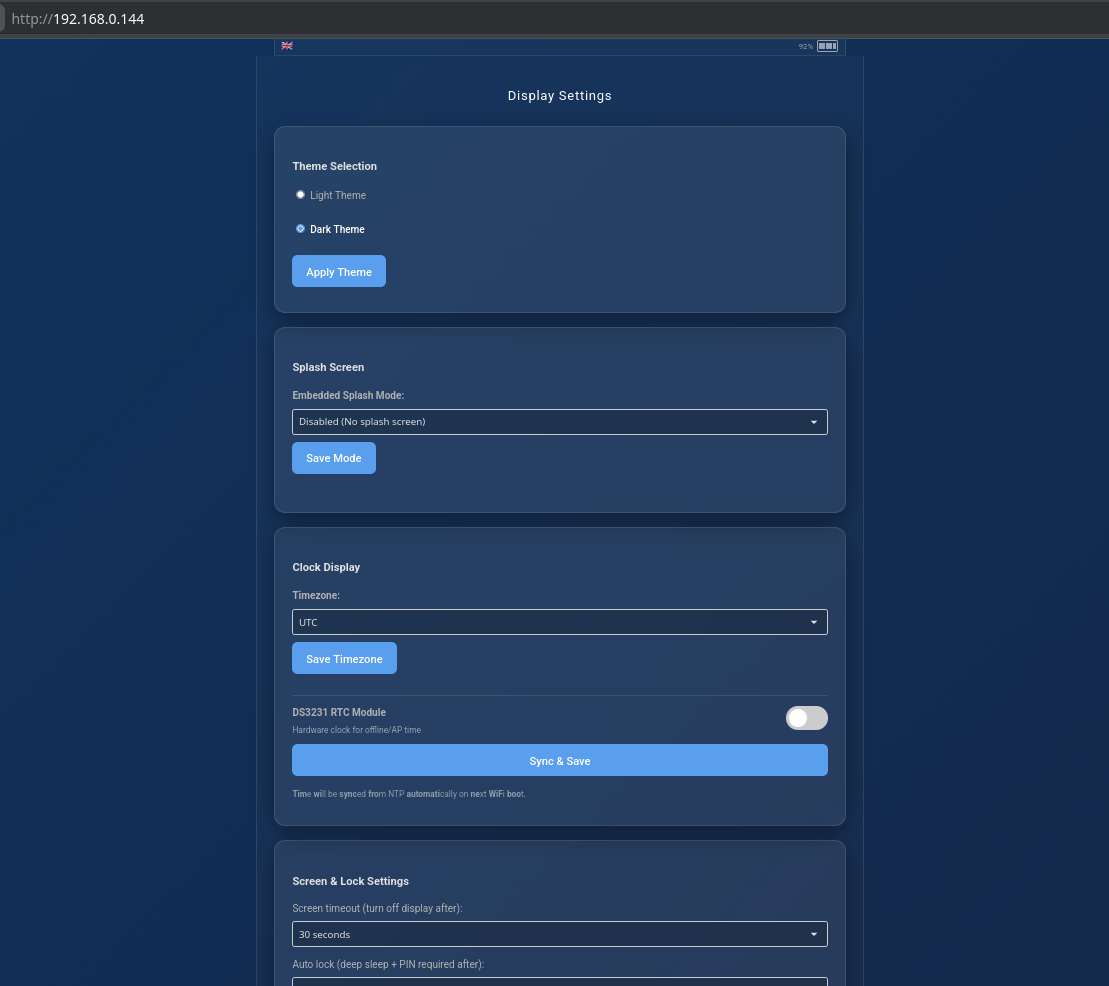Click the Theme Selection section title
Screen dimensions: 1109x986
point(335,166)
